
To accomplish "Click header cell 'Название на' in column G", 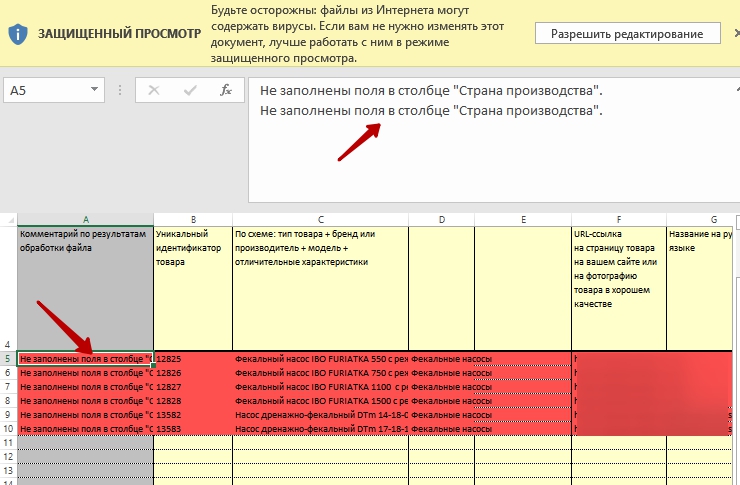I will point(699,289).
